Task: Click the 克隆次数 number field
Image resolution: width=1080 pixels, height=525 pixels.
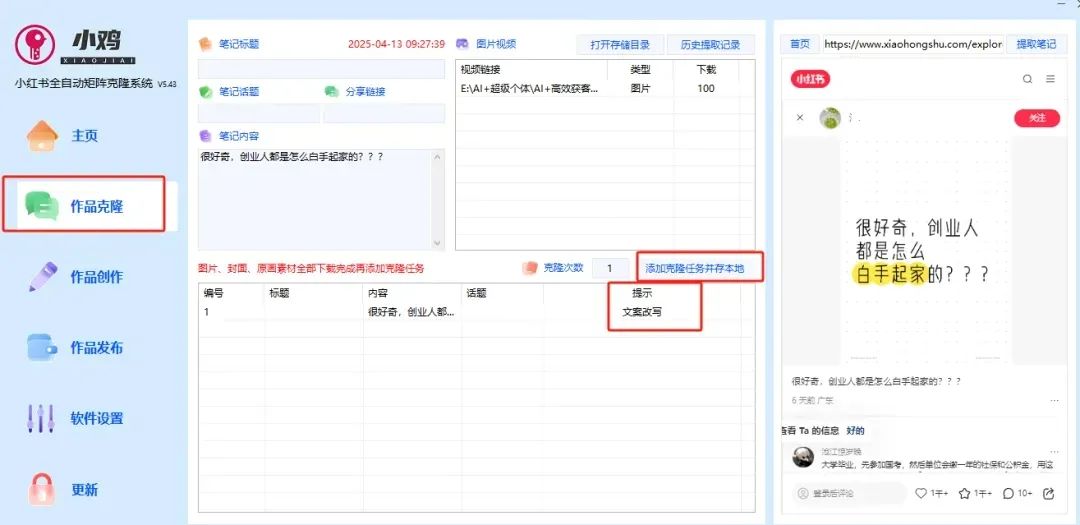Action: point(610,268)
